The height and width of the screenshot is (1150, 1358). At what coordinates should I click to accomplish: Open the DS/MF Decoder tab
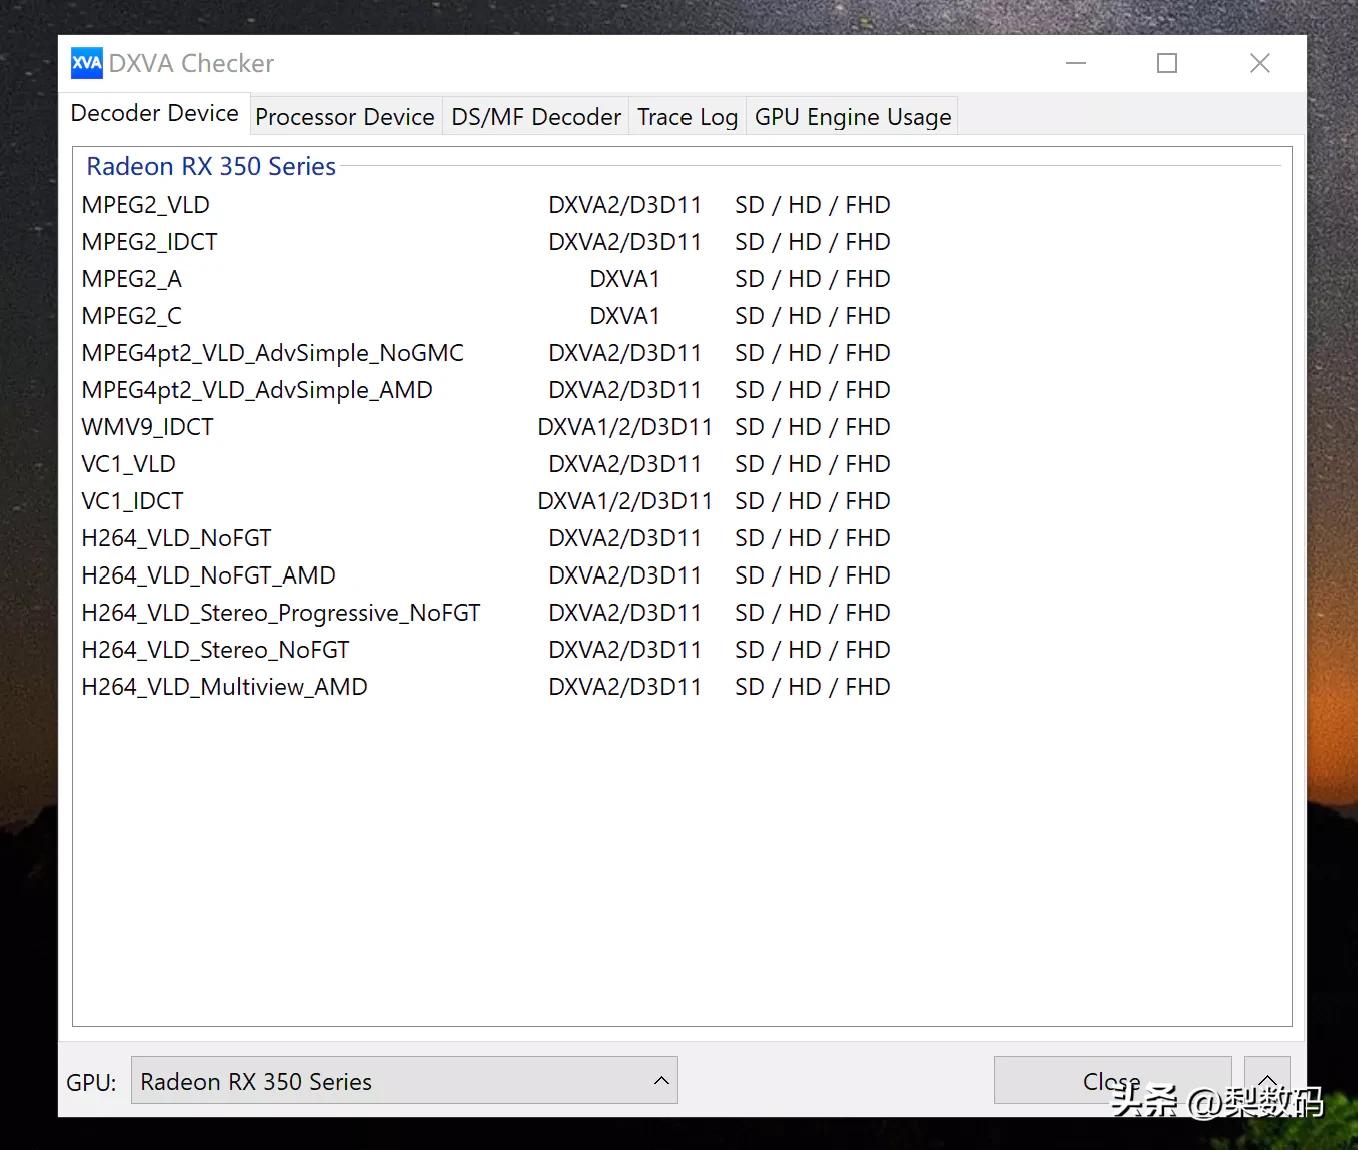[x=536, y=117]
